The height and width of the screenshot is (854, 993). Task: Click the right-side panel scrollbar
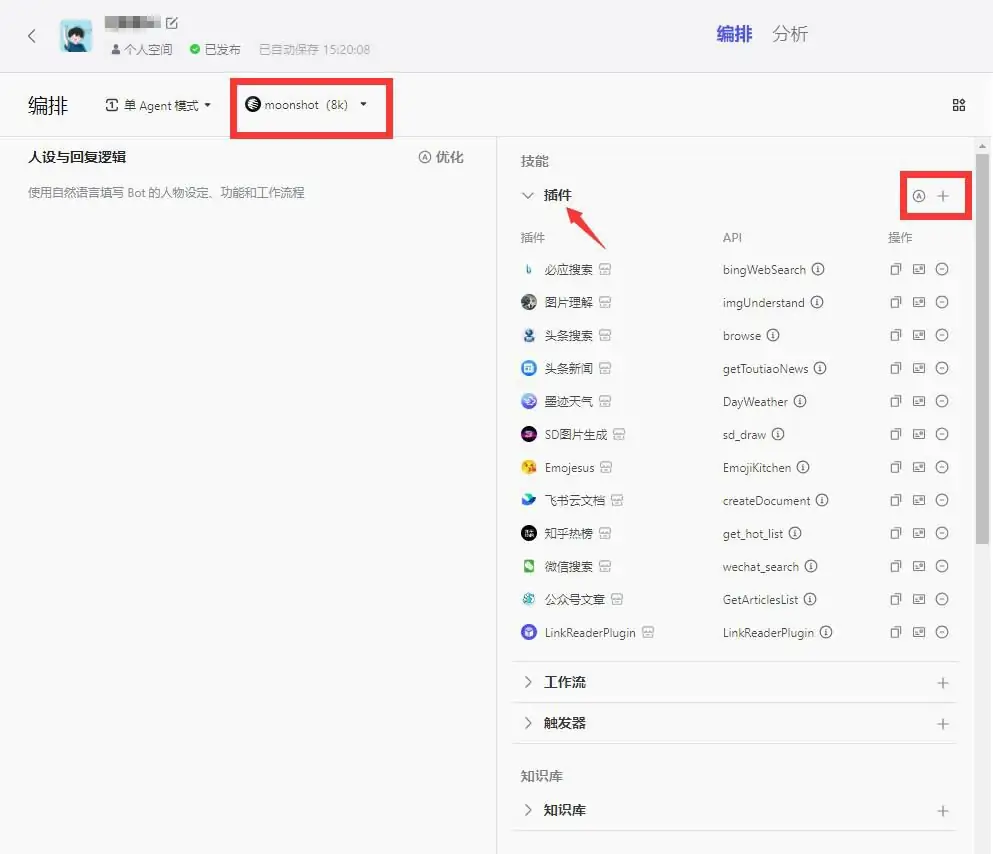coord(983,300)
